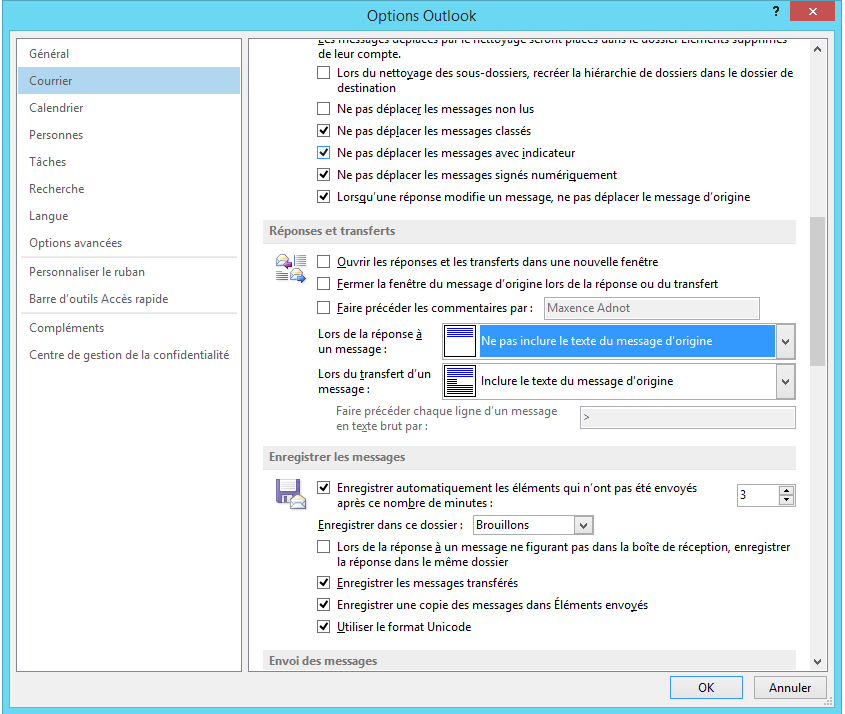Toggle saving copies in Éléments envoyés
Viewport: 845px width, 714px height.
pyautogui.click(x=323, y=605)
